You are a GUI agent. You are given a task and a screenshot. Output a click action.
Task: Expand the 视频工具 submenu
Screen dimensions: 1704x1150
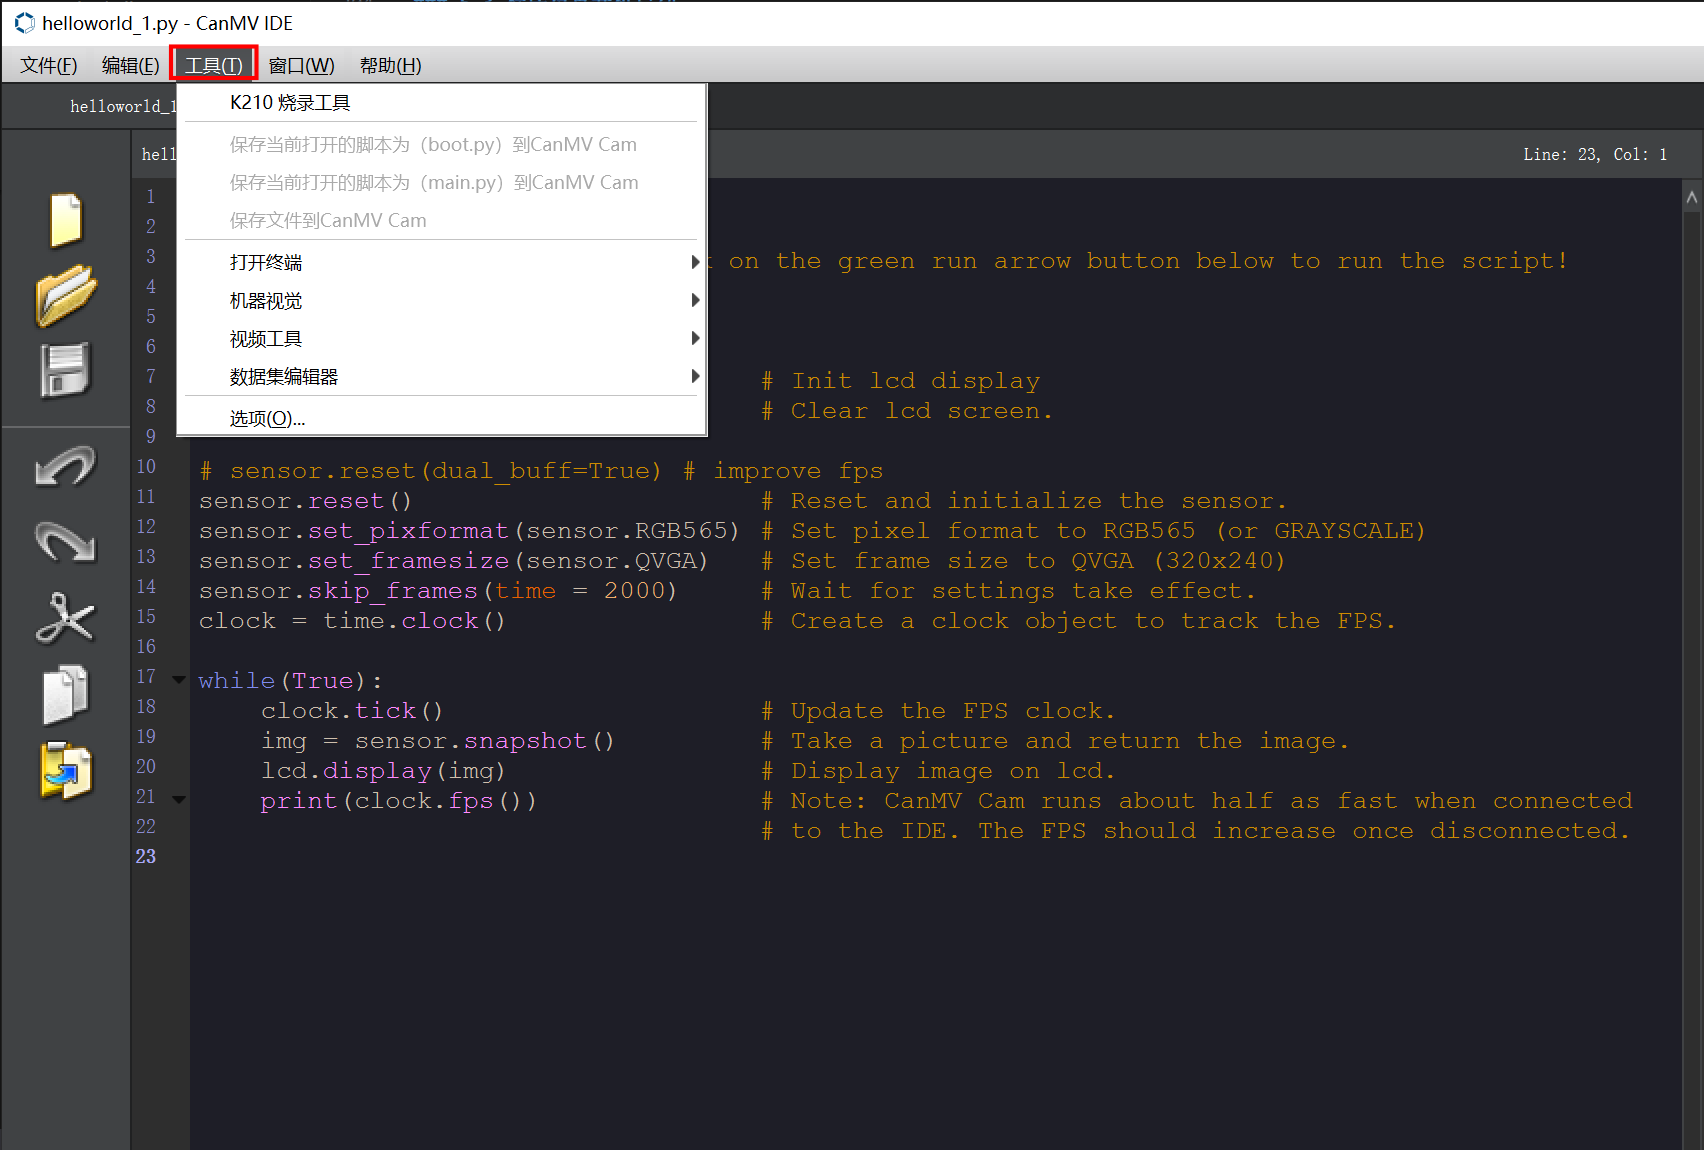[x=441, y=338]
